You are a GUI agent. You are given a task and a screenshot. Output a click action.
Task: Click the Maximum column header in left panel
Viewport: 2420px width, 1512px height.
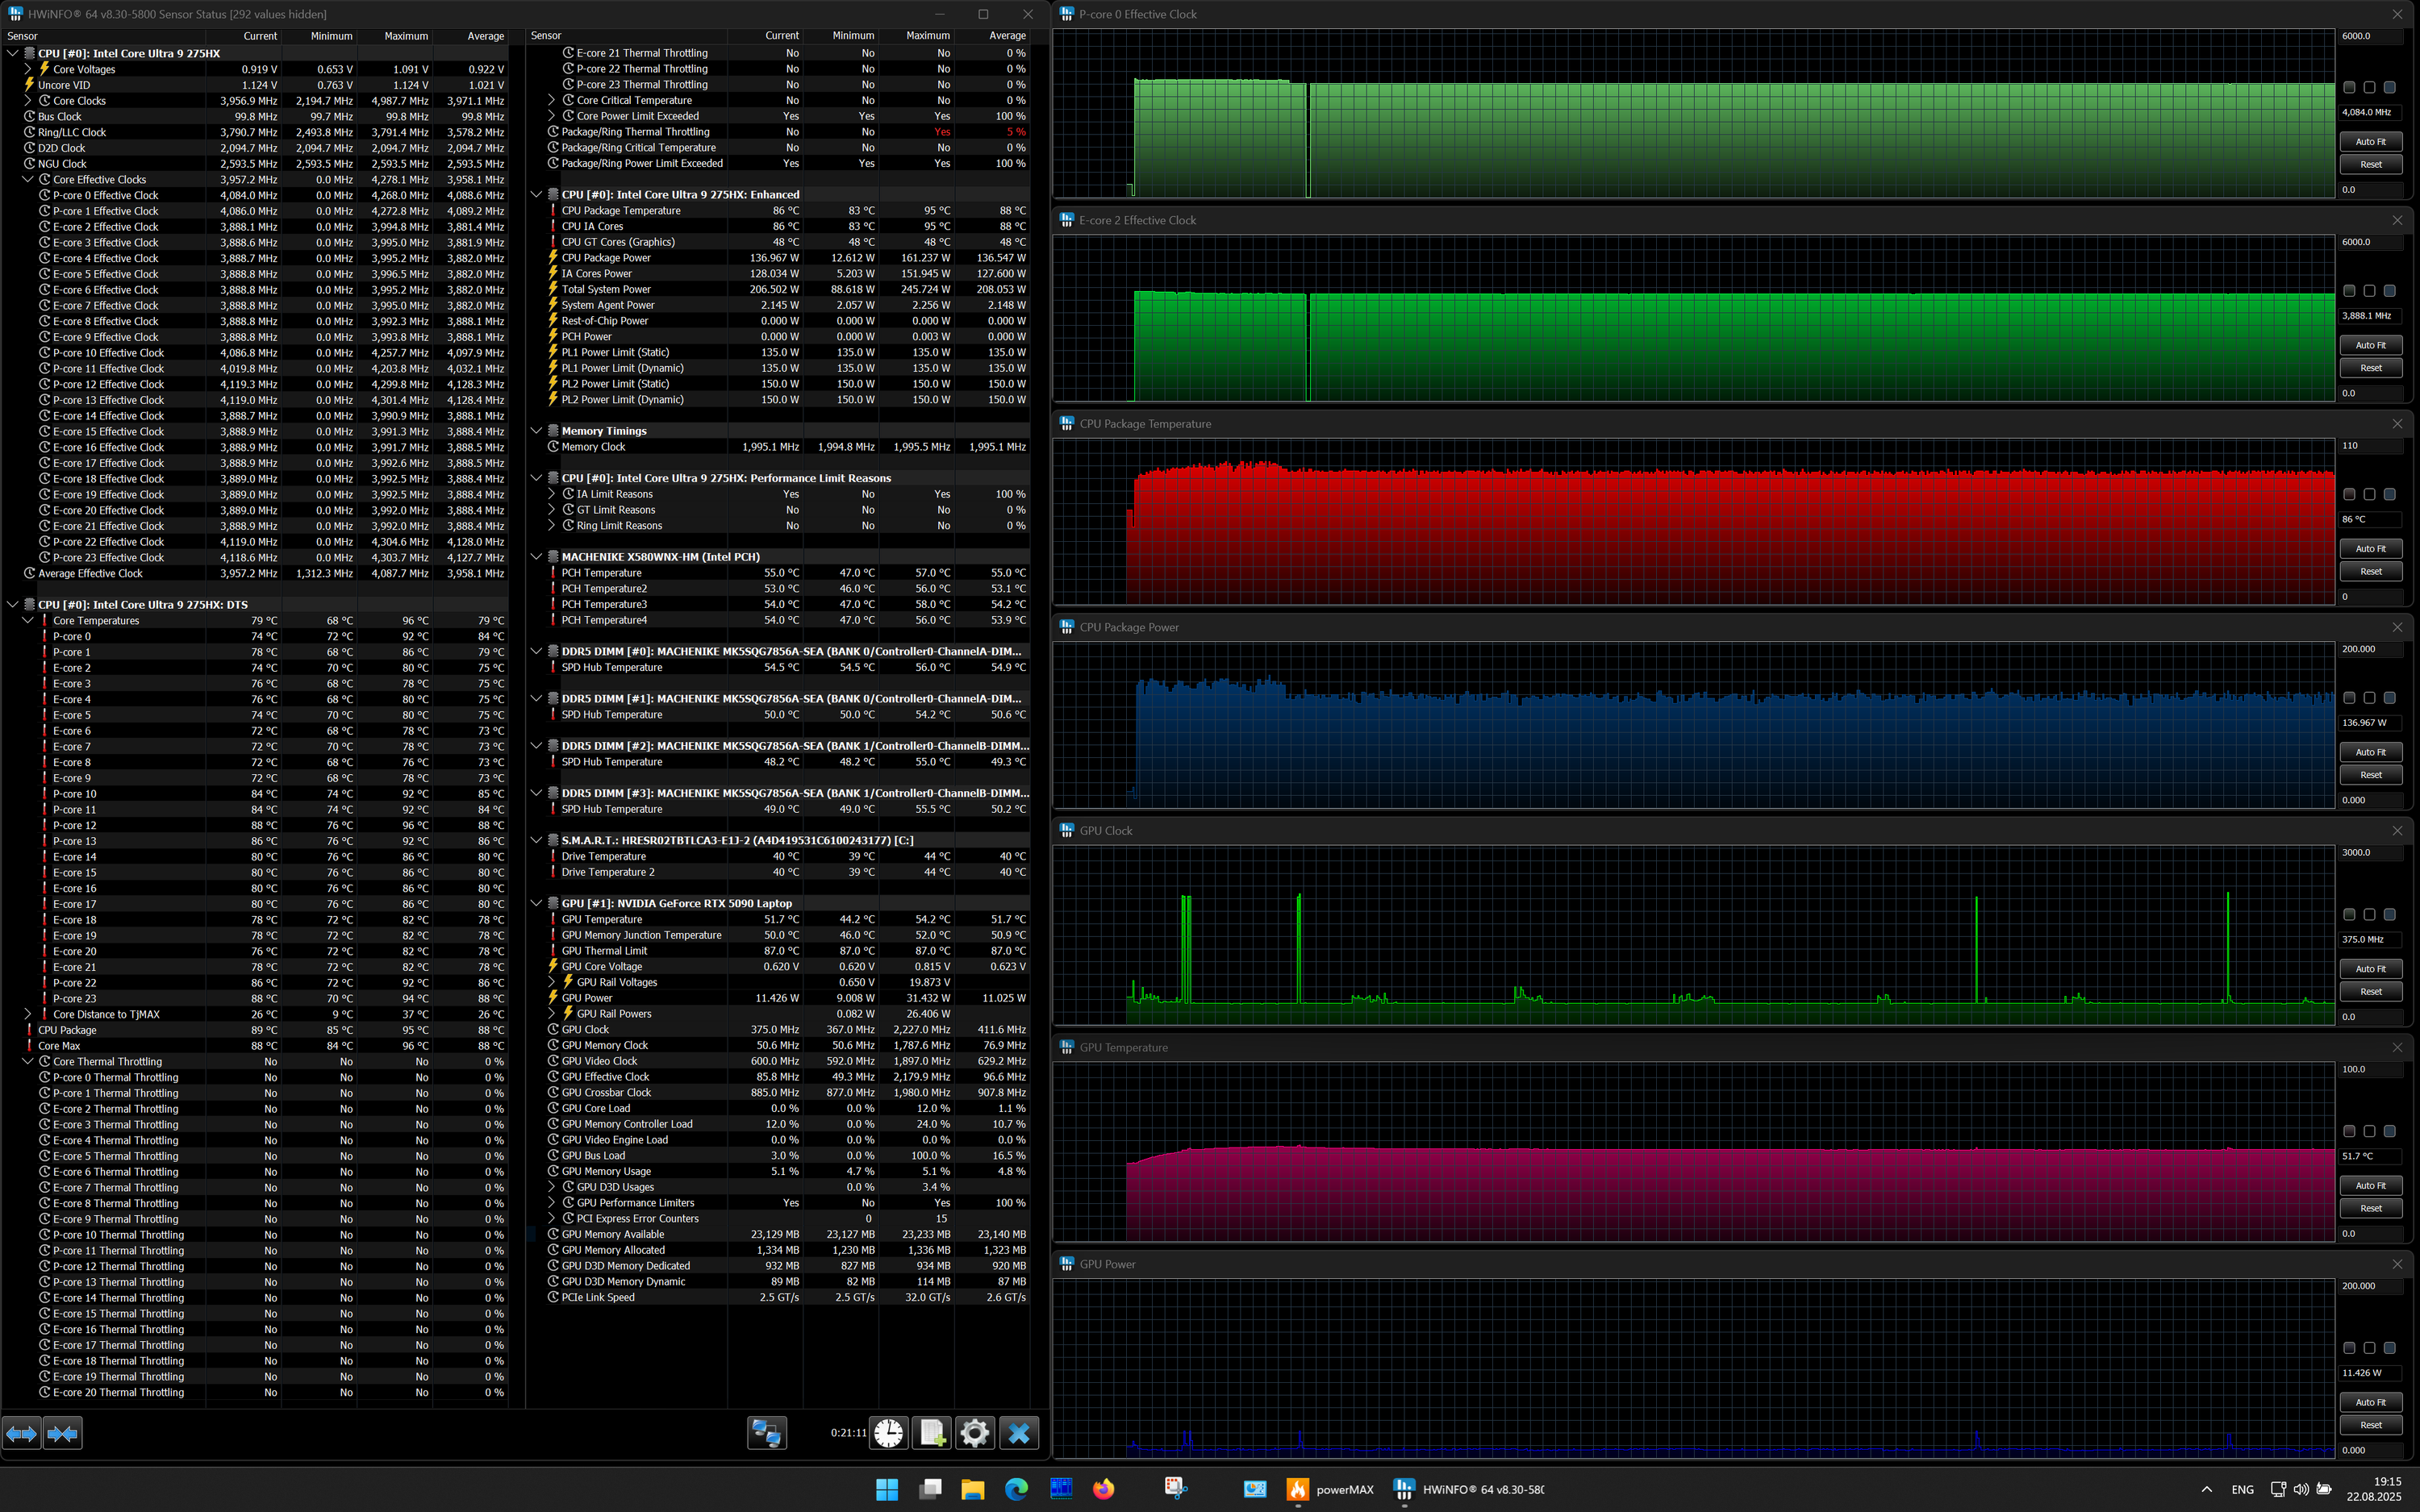point(405,36)
